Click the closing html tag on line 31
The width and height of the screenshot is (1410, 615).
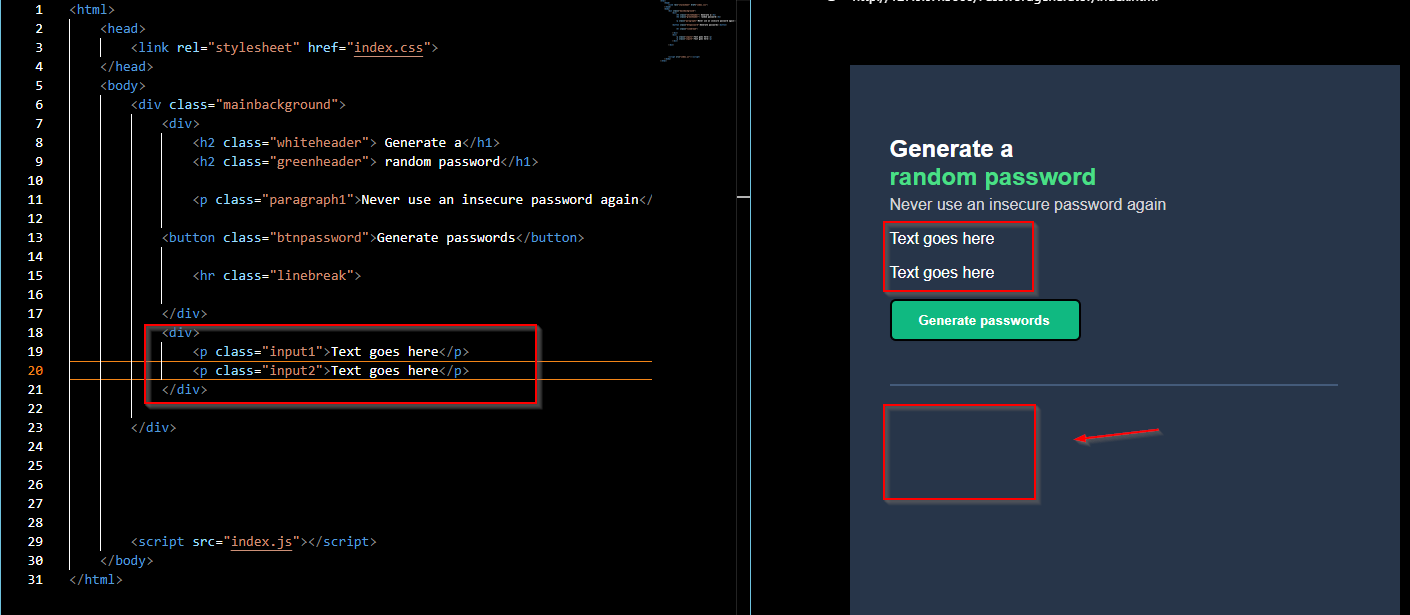pos(96,579)
